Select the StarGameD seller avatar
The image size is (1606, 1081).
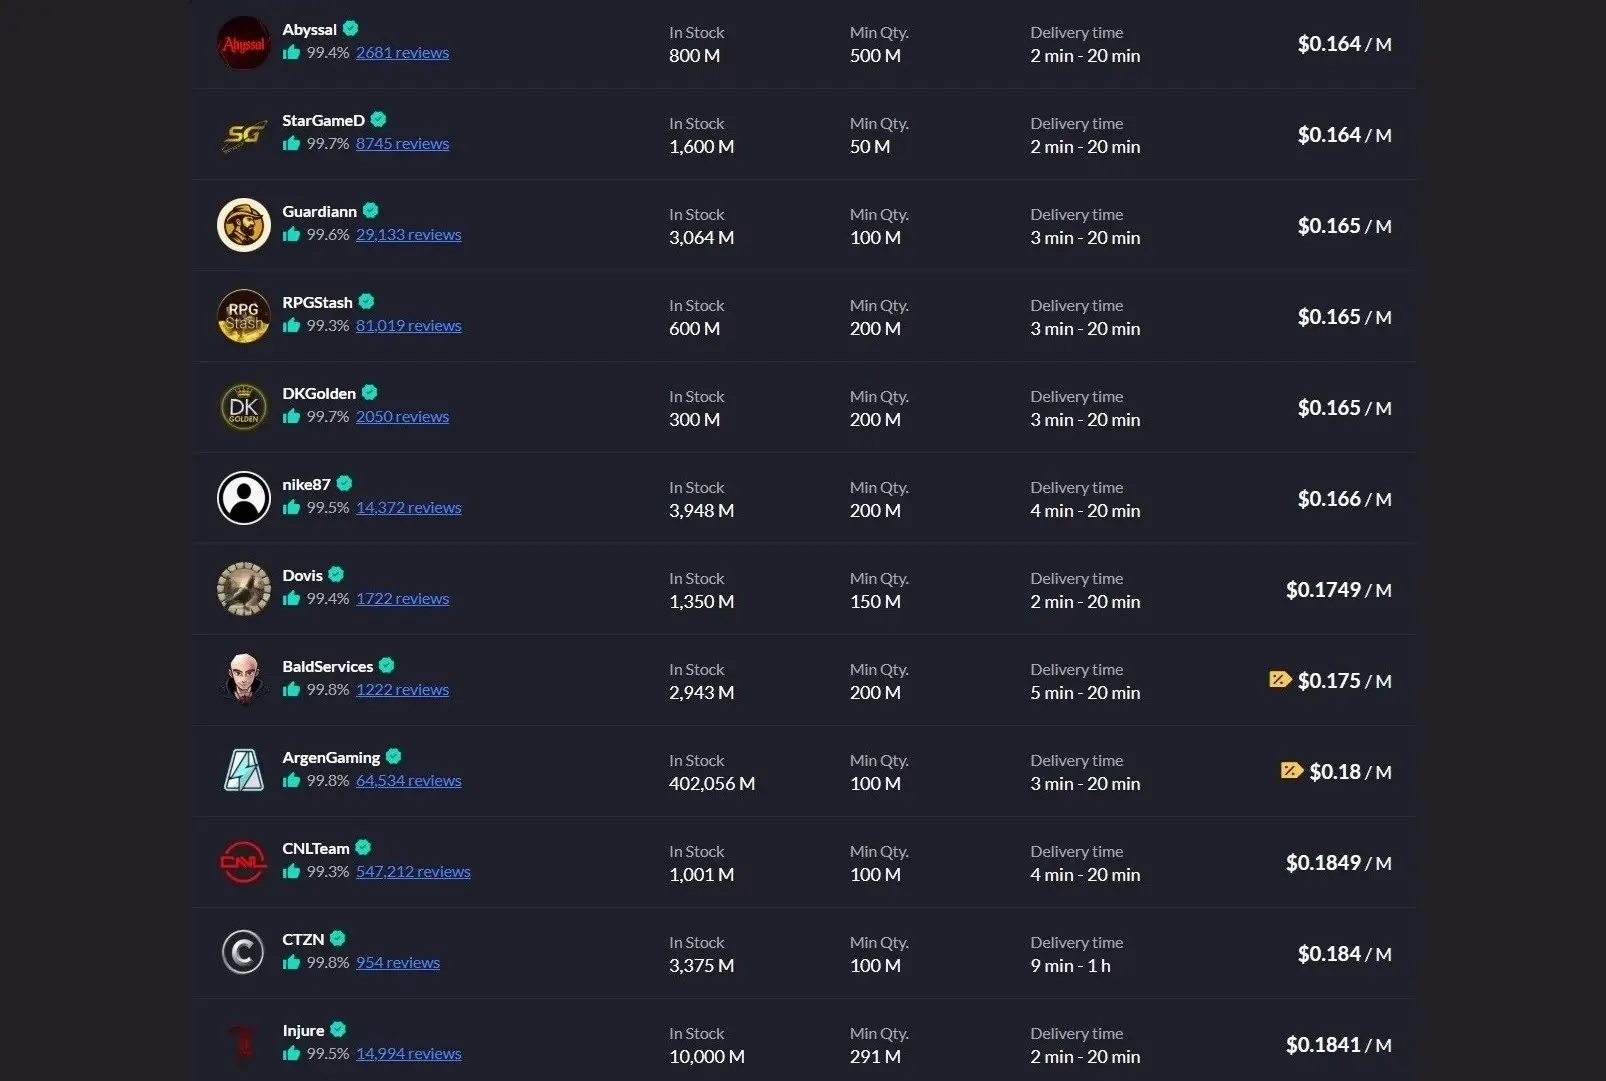(x=243, y=134)
